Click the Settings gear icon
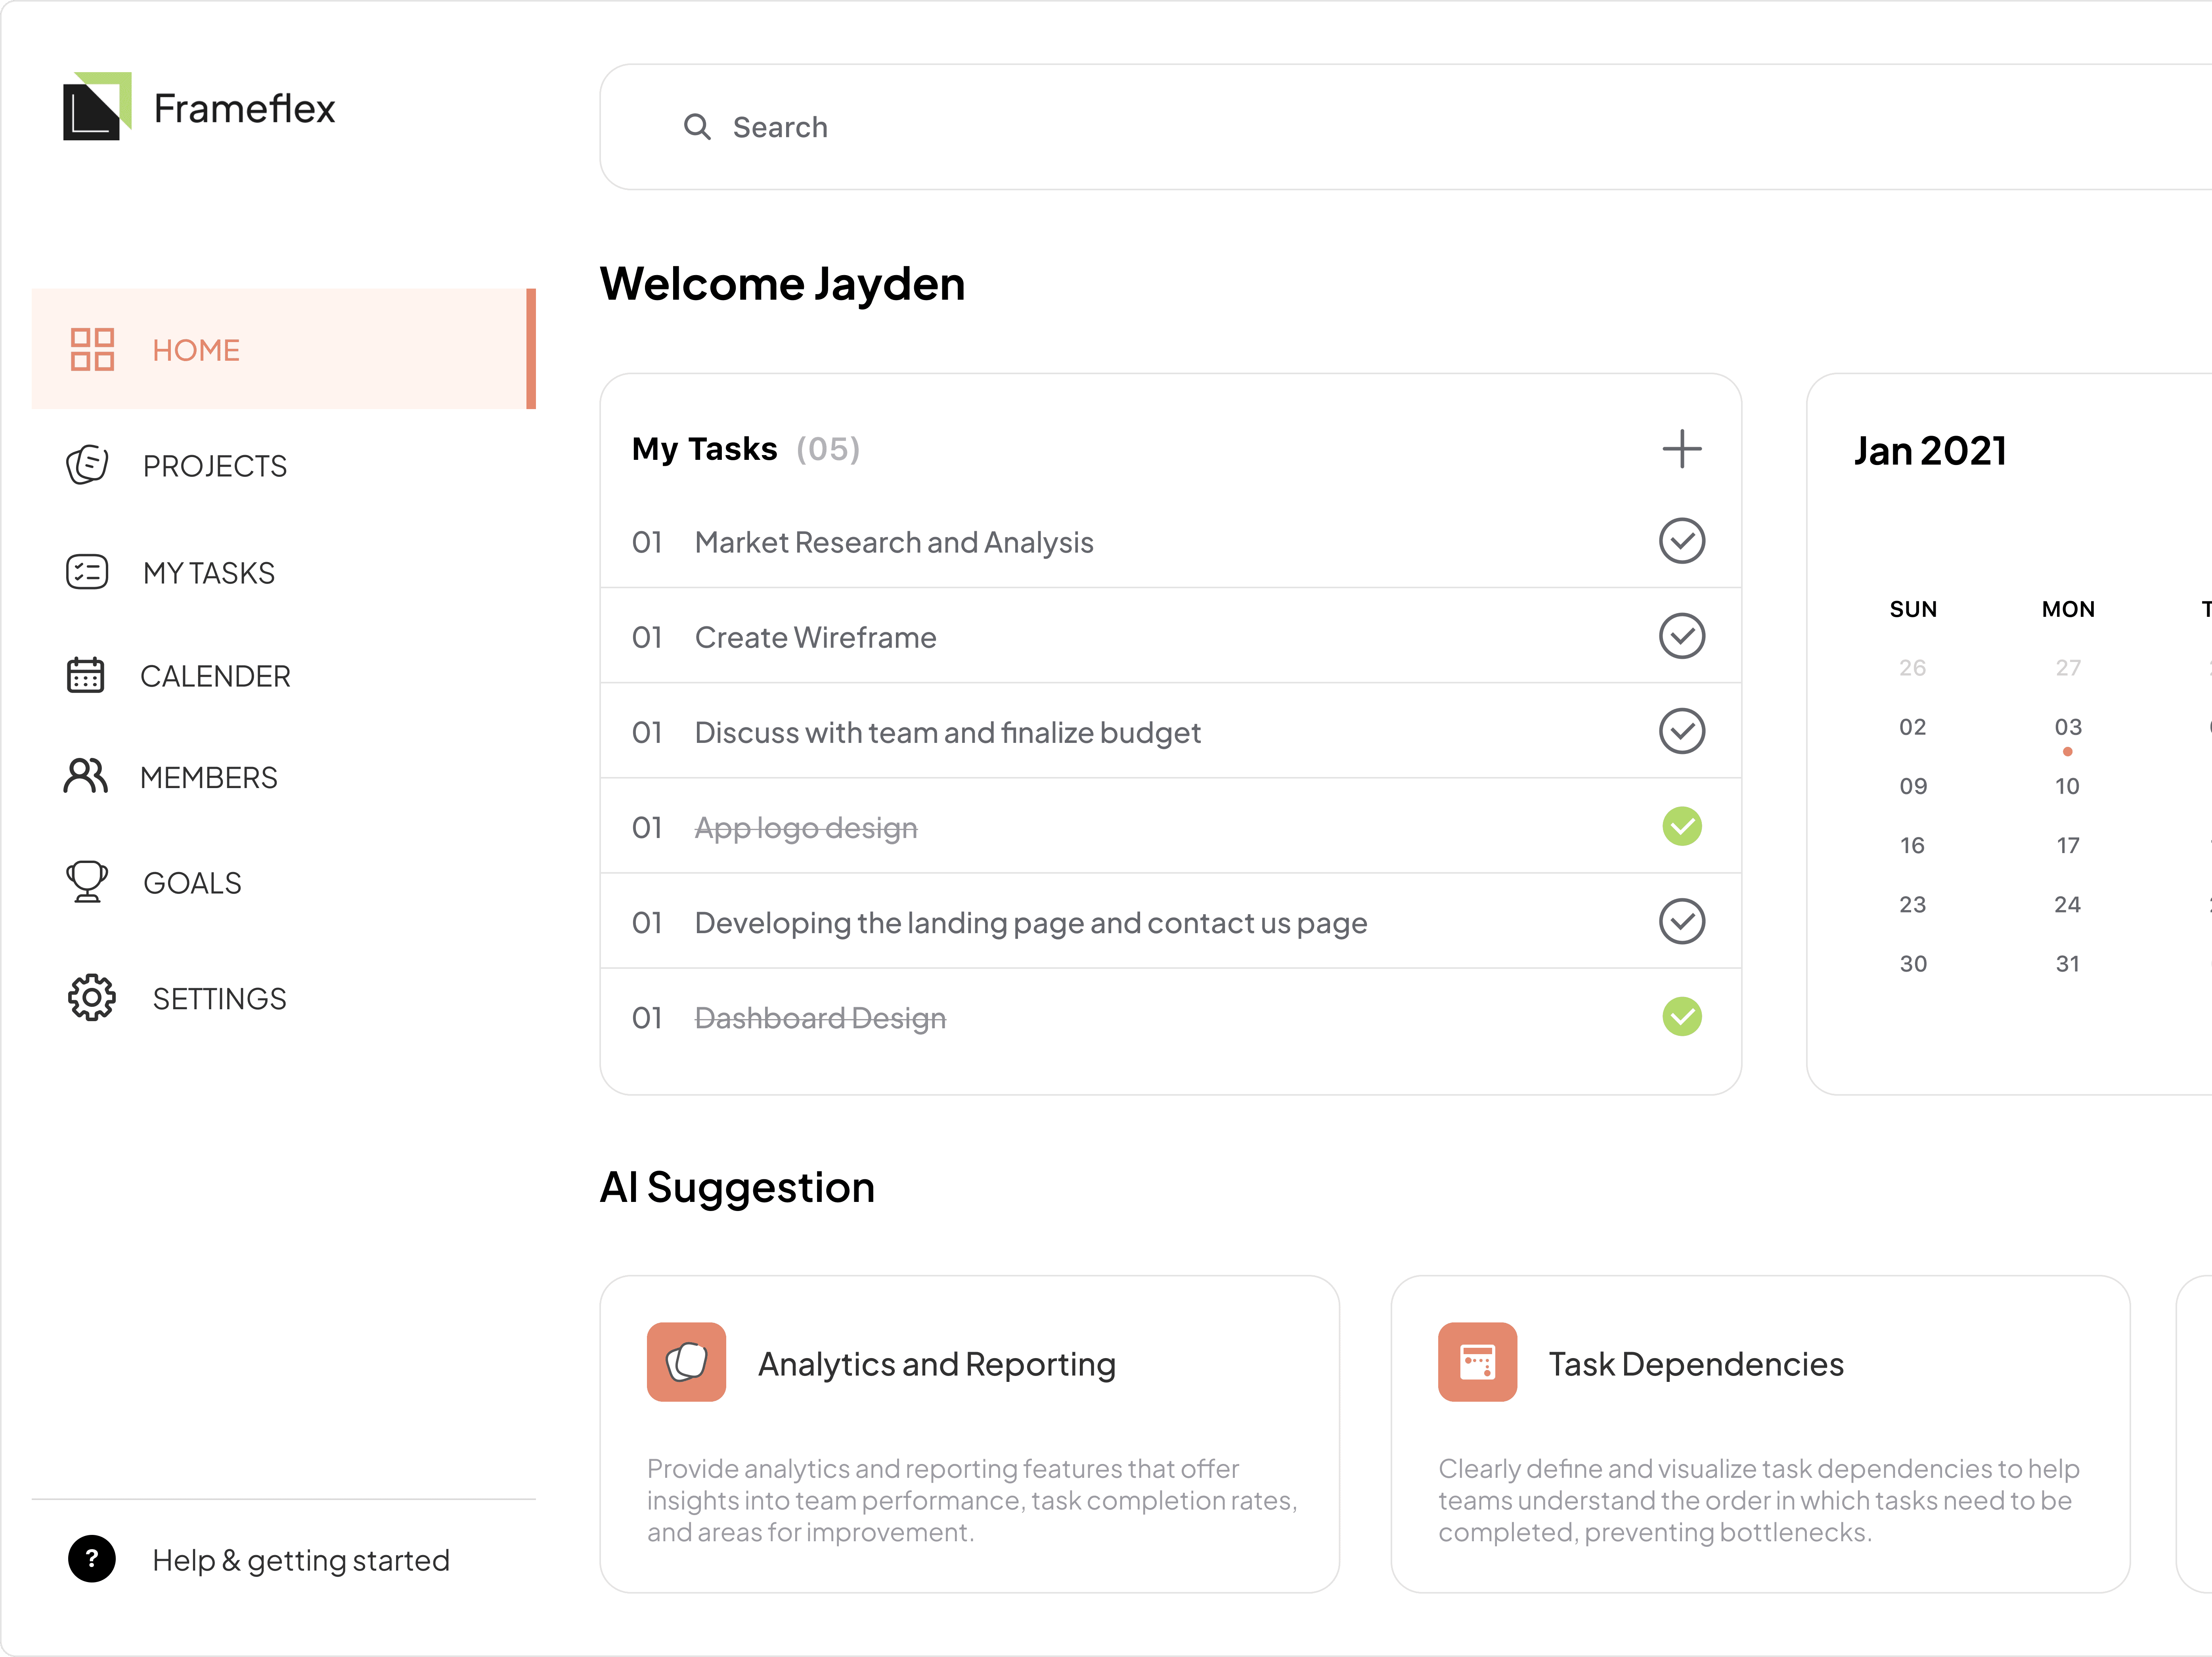 click(x=91, y=997)
